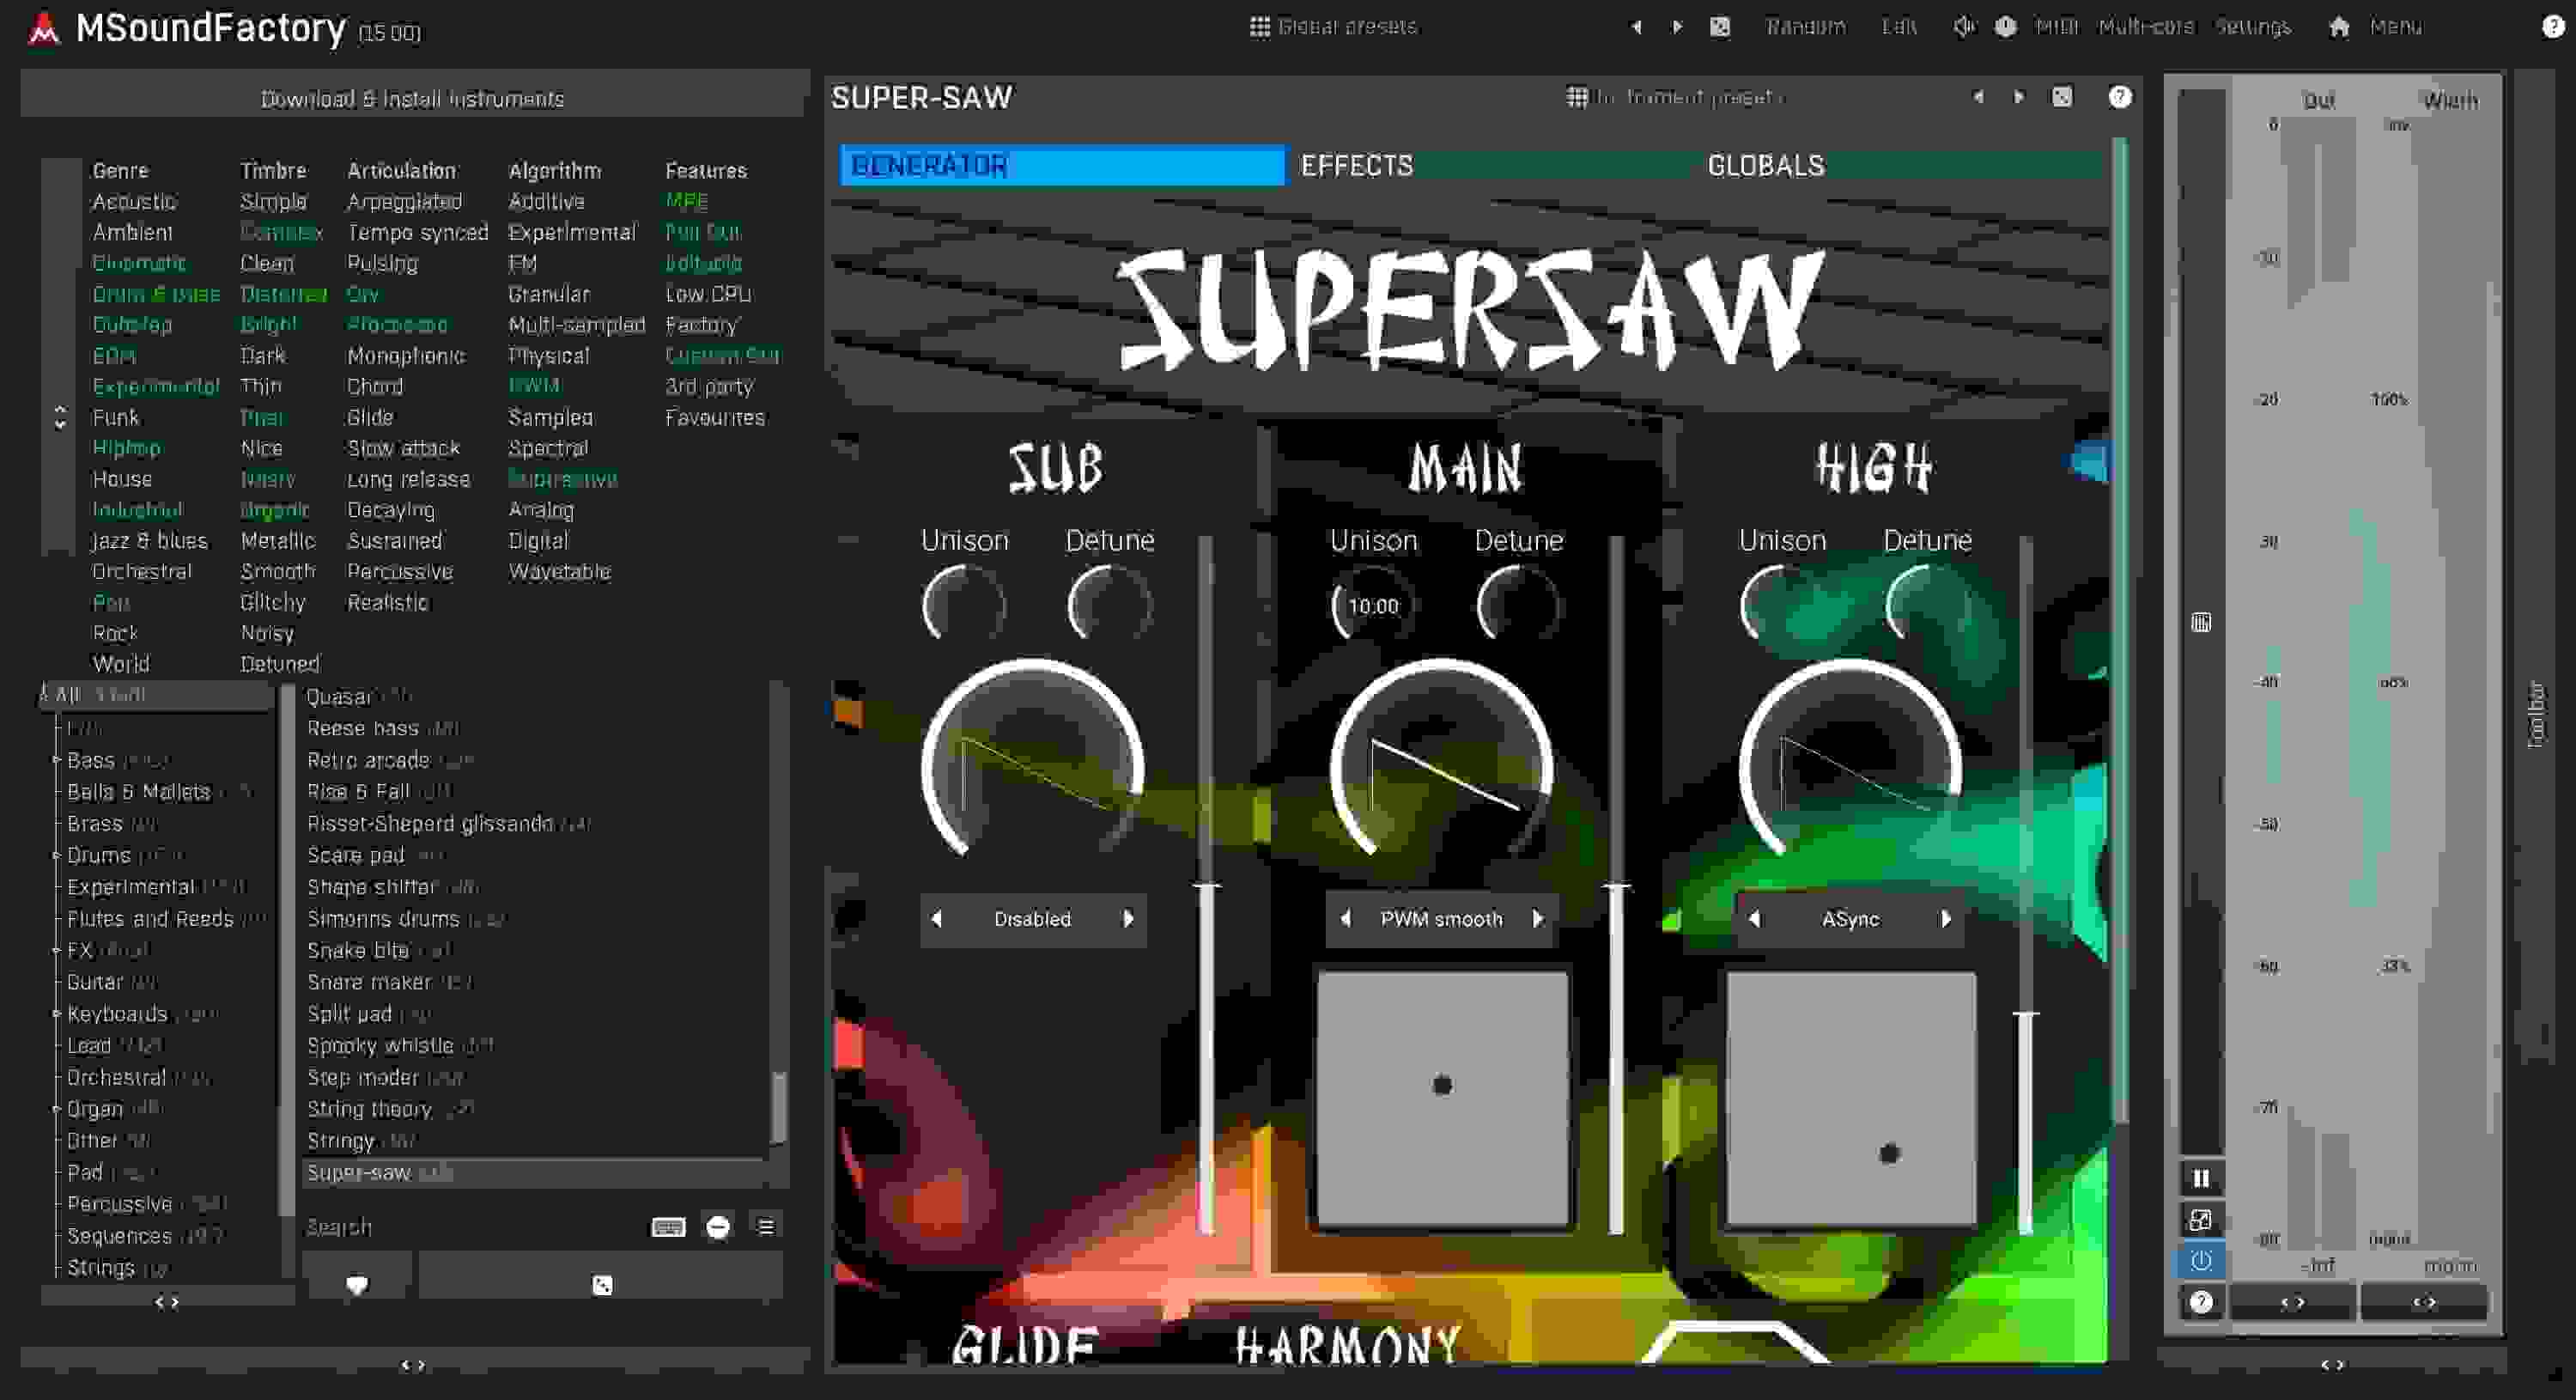Image resolution: width=2576 pixels, height=1400 pixels.
Task: Pause the metering using the pause button
Action: 2201,1178
